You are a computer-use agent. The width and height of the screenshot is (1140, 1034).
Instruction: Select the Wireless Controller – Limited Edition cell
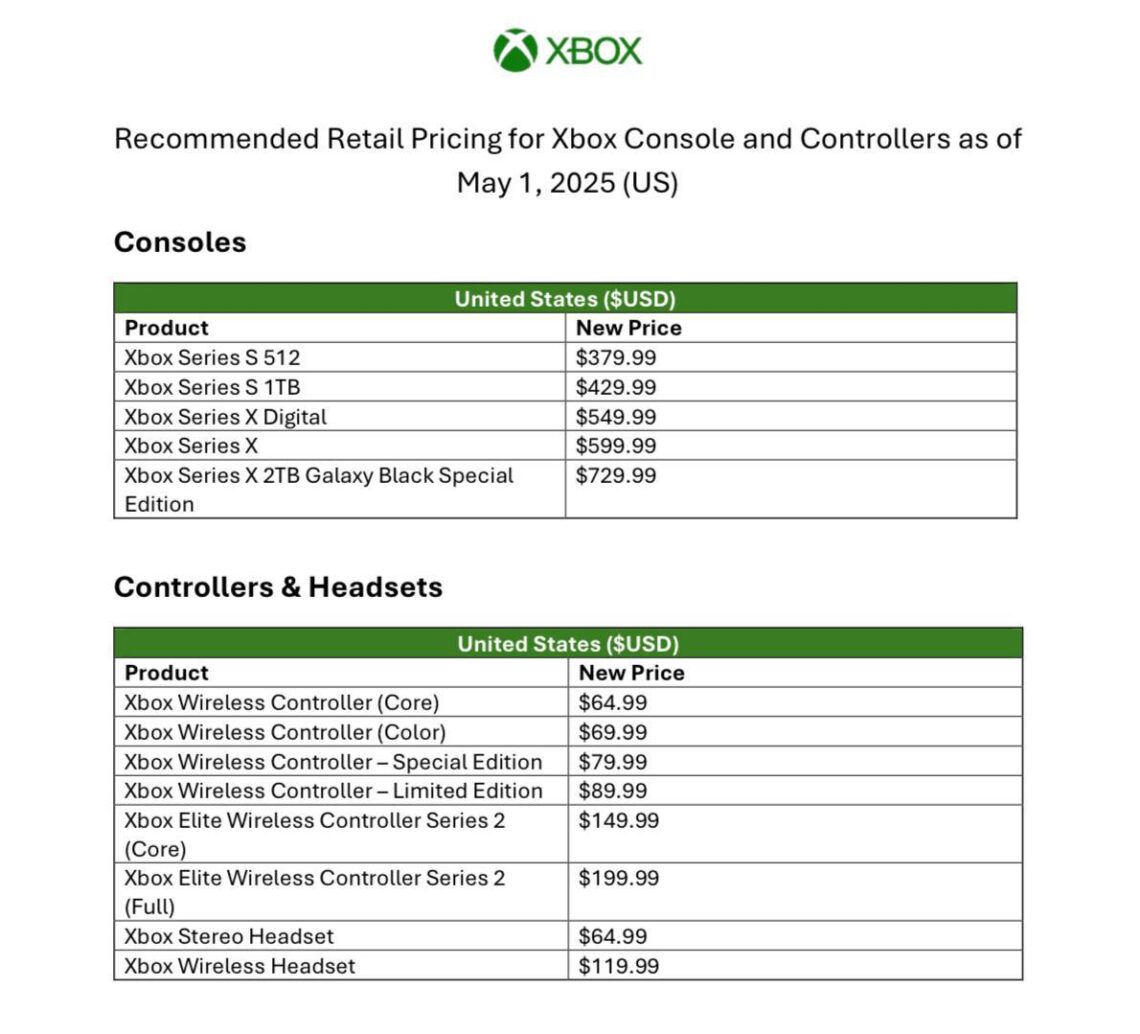(x=334, y=791)
